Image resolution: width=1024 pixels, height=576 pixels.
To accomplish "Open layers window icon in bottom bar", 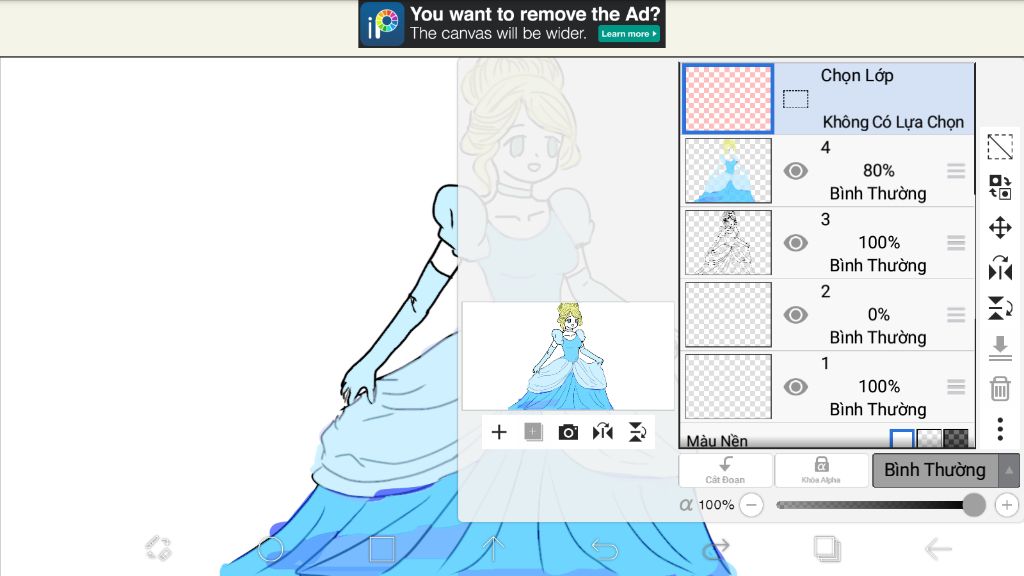I will 827,549.
